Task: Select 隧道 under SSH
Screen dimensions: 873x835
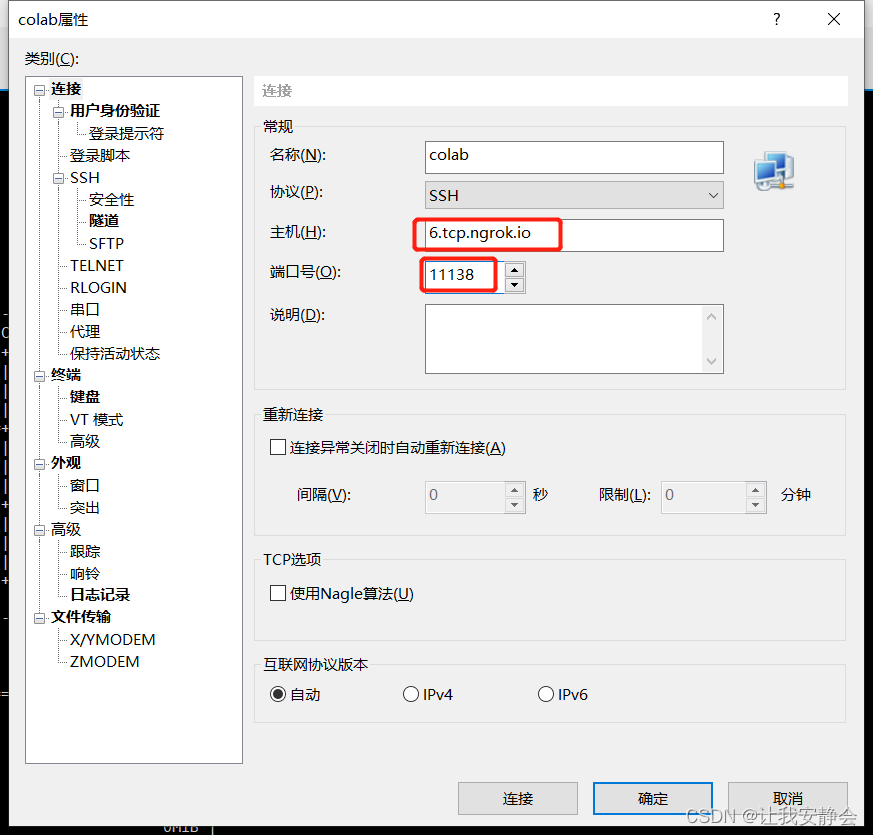Action: (104, 221)
